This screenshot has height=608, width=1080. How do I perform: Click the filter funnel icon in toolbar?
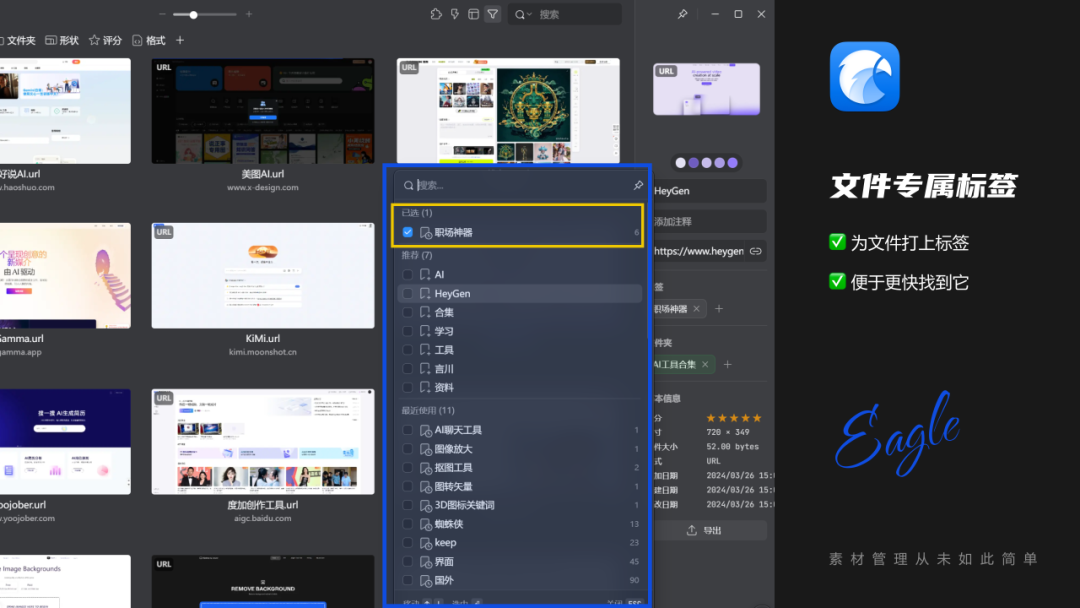pyautogui.click(x=492, y=14)
